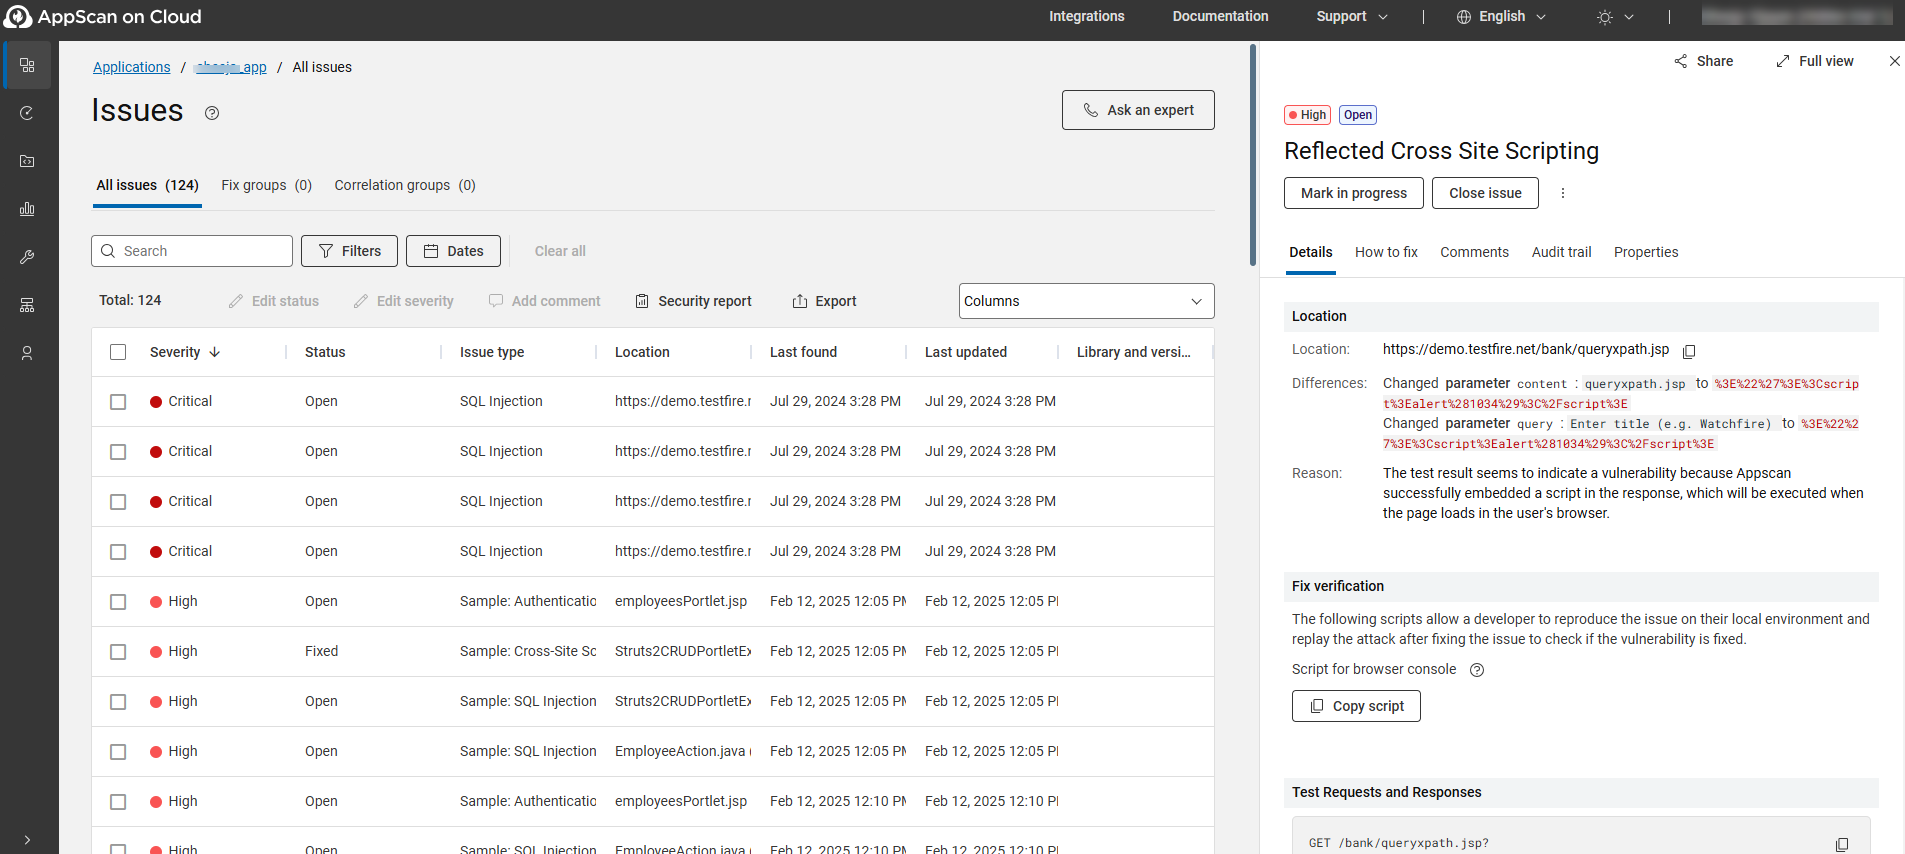Open the Security report
The height and width of the screenshot is (854, 1905).
click(693, 301)
